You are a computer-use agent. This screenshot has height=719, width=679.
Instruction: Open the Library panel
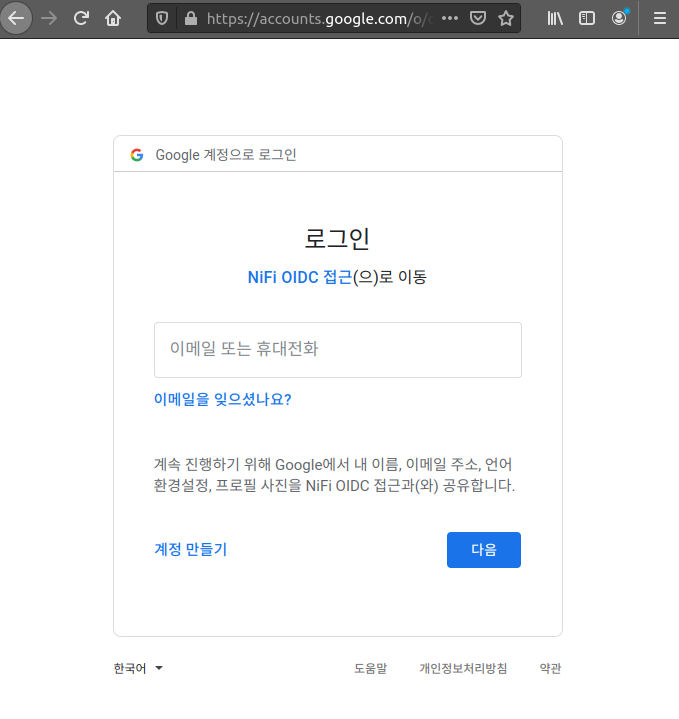coord(555,18)
